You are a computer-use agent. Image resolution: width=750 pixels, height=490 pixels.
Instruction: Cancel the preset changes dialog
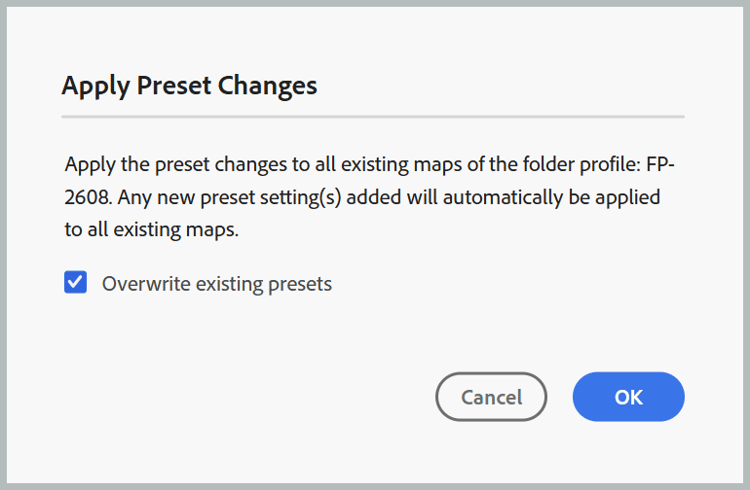click(491, 397)
